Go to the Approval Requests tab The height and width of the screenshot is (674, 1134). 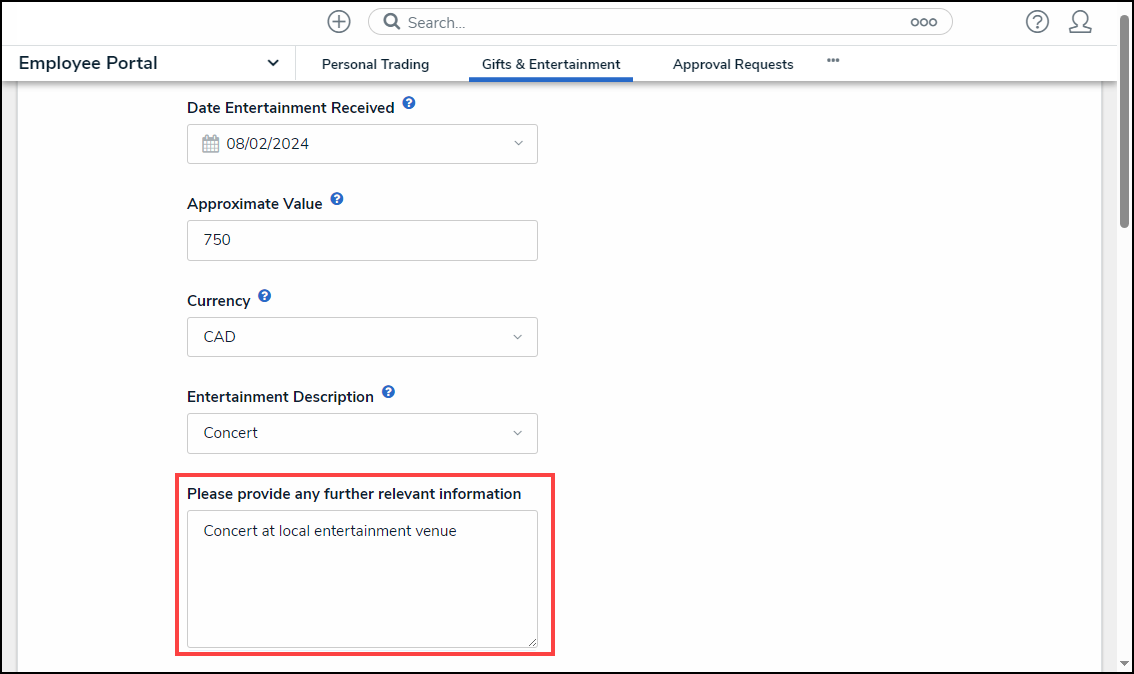pyautogui.click(x=733, y=64)
